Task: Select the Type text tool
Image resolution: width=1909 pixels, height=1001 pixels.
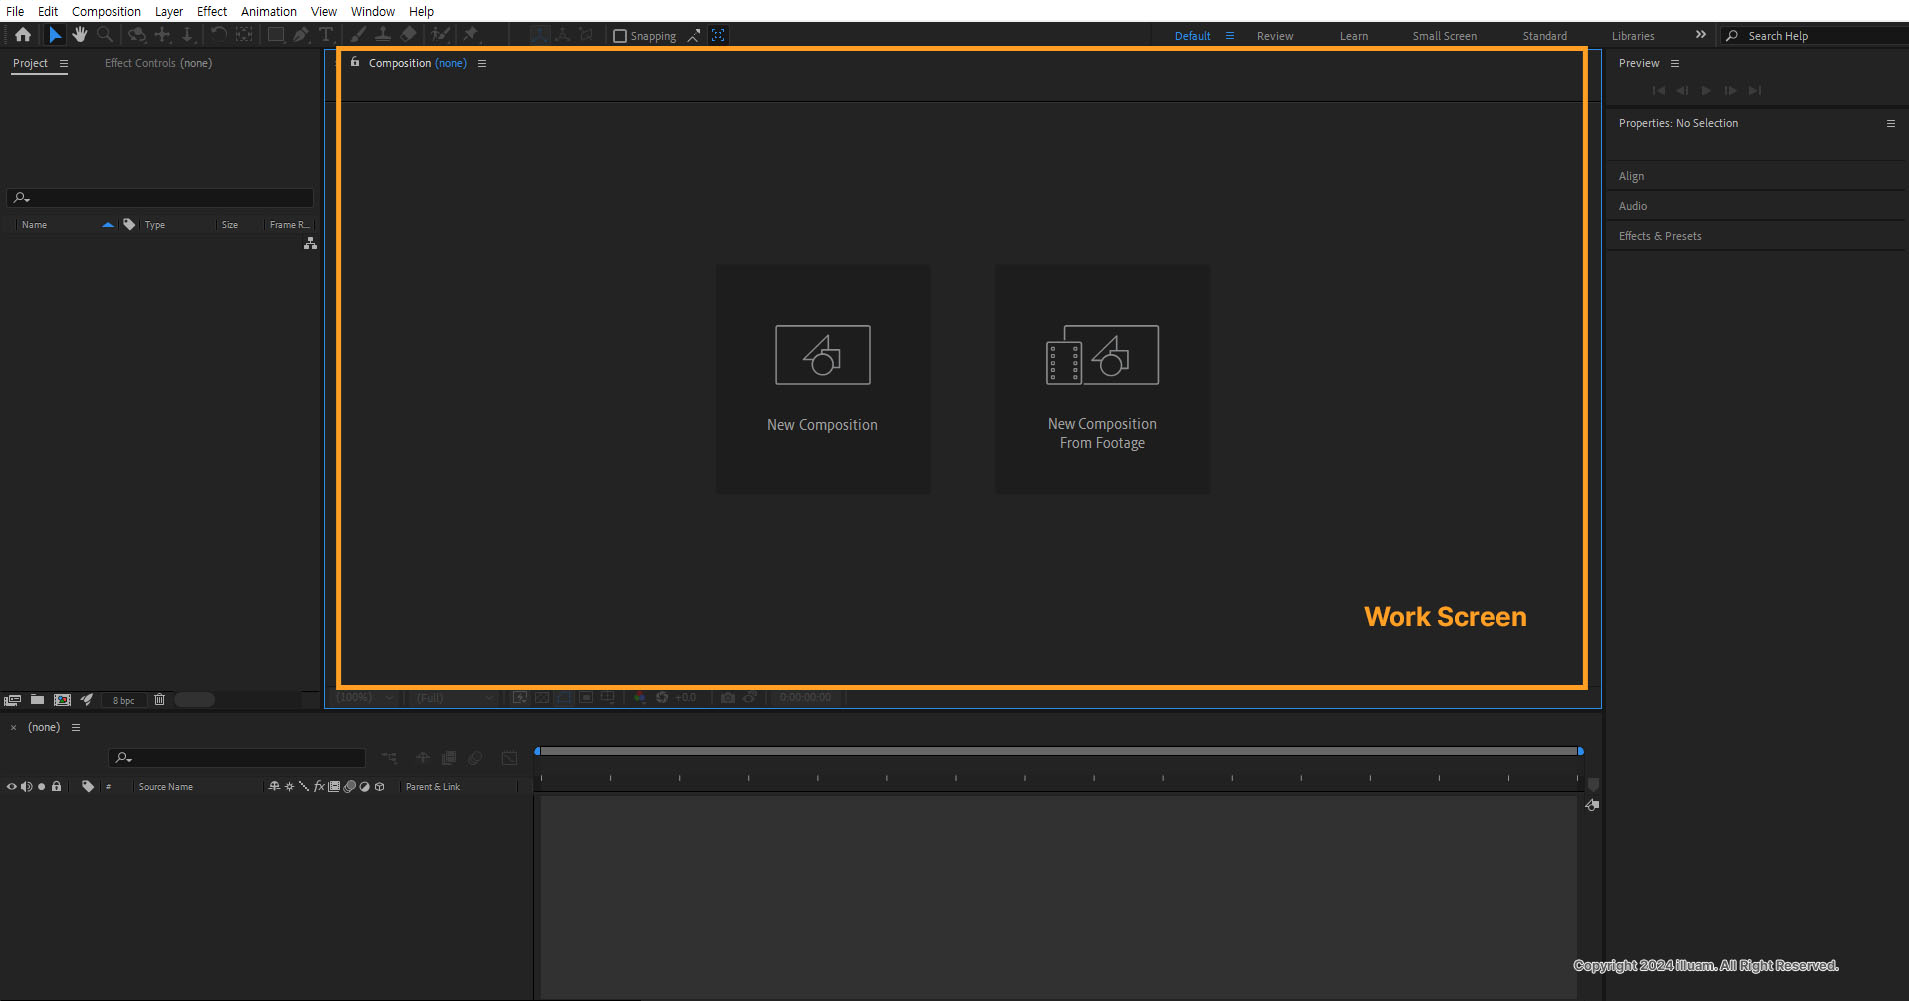Action: coord(326,35)
